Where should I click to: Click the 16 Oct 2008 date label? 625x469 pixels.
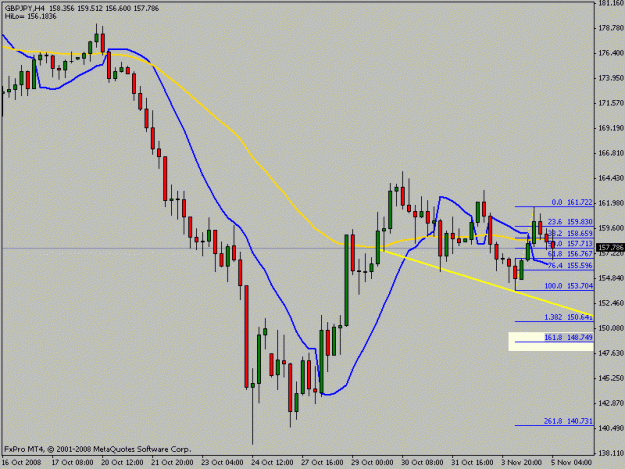click(22, 463)
